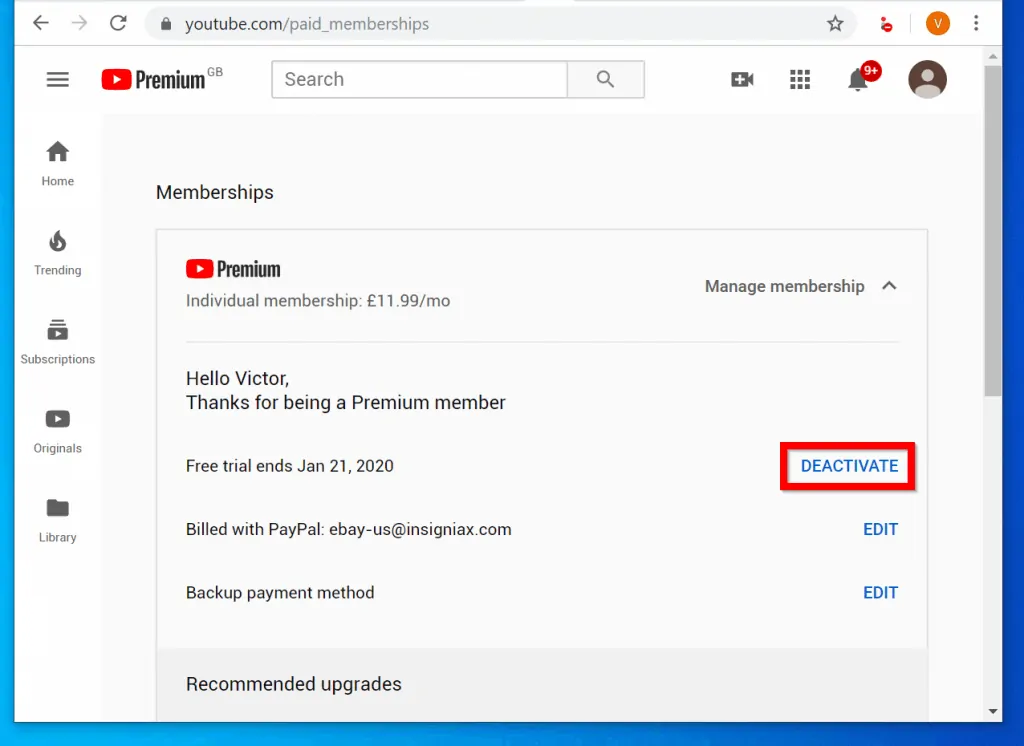The height and width of the screenshot is (746, 1024).
Task: Open the Chrome three-dot menu
Action: (x=976, y=22)
